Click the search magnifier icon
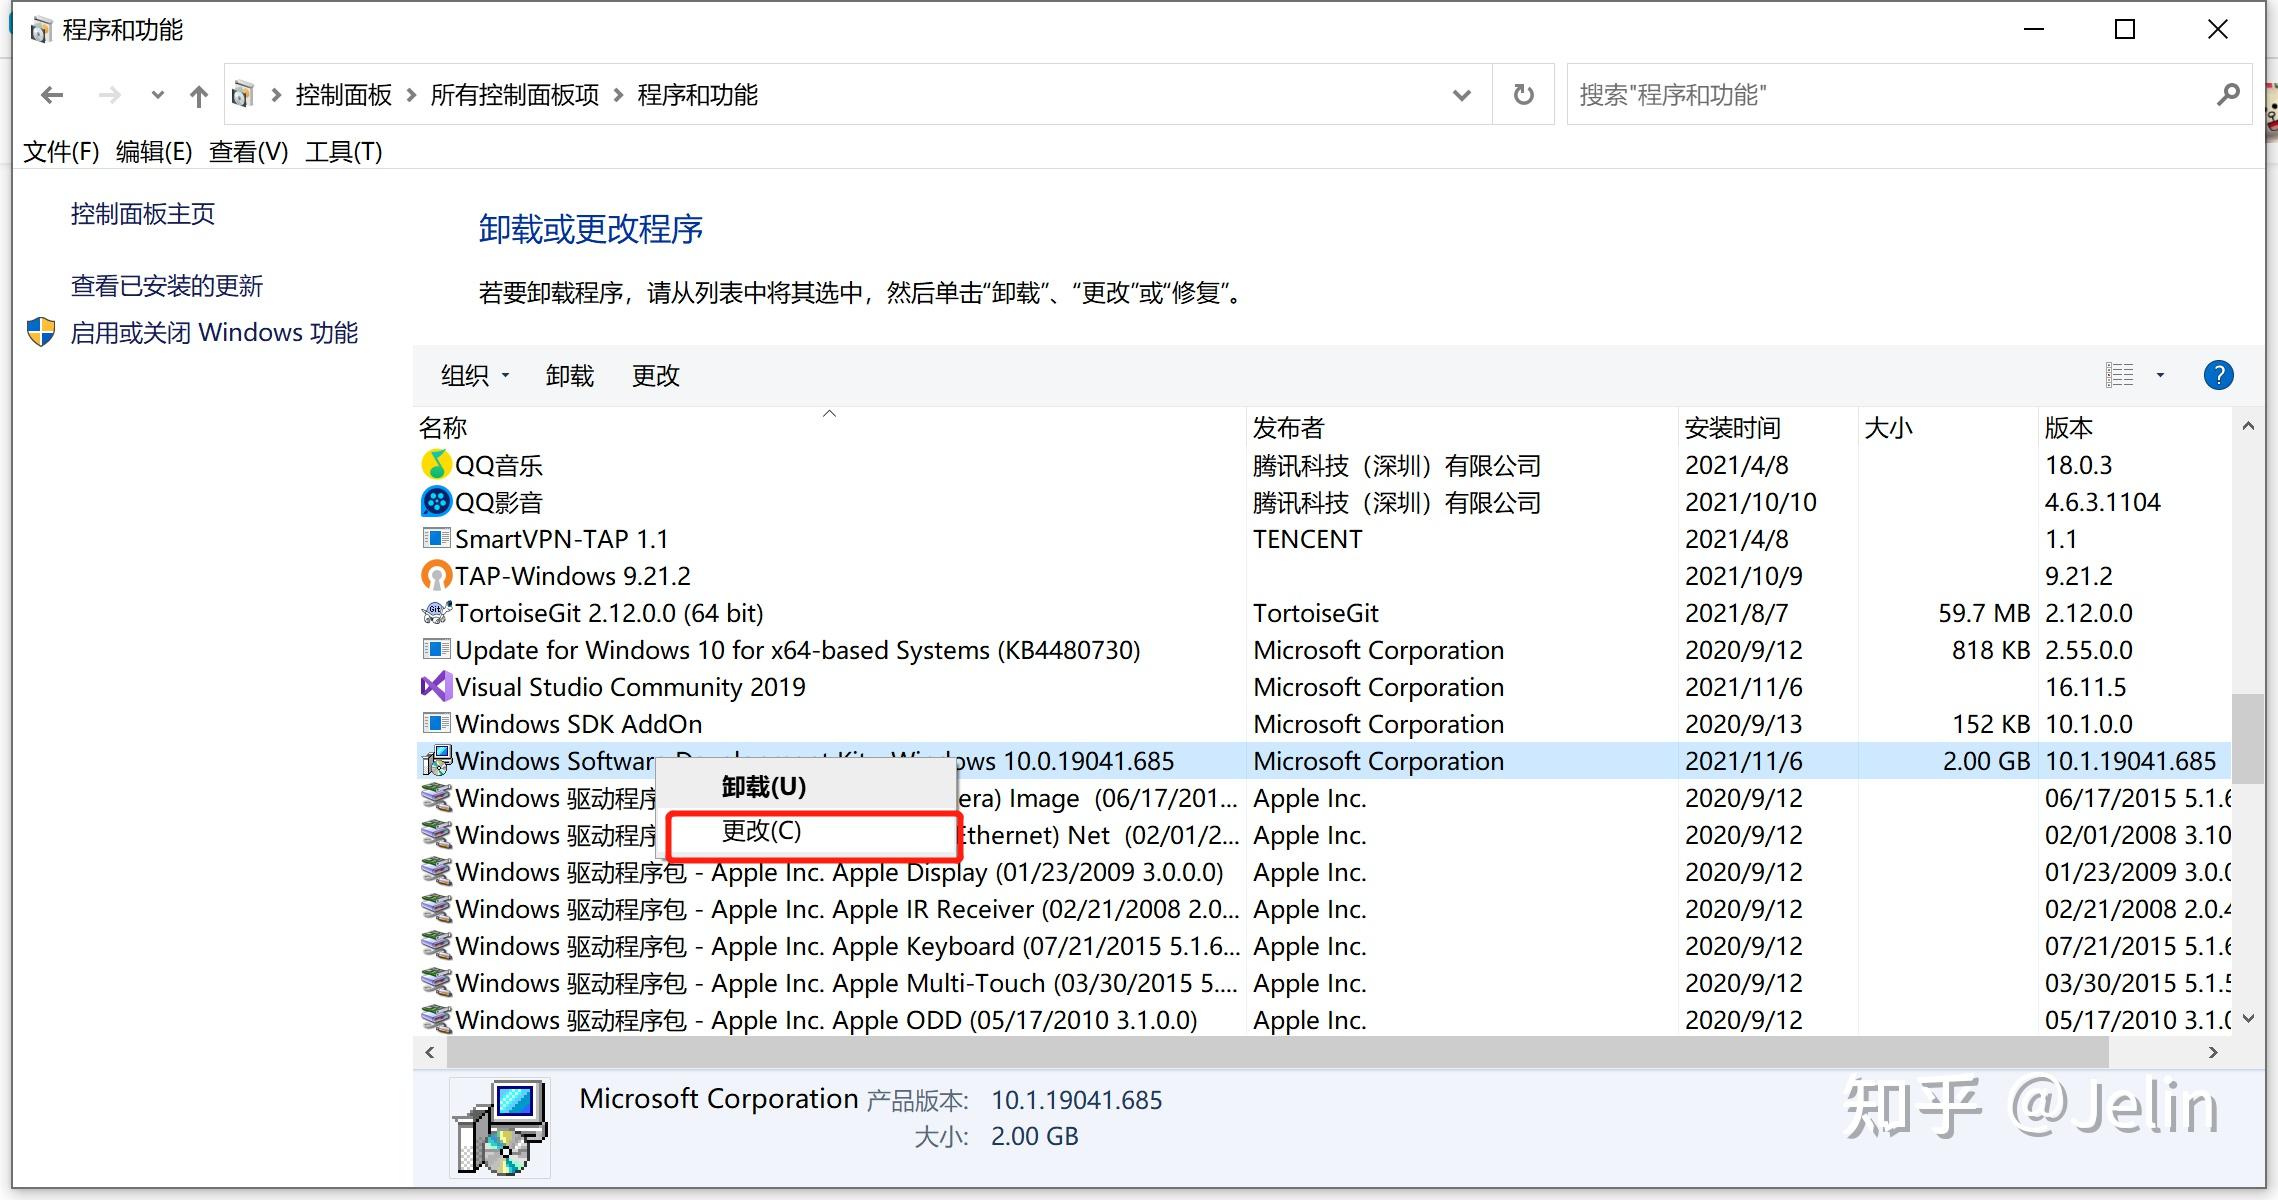 [x=2227, y=95]
